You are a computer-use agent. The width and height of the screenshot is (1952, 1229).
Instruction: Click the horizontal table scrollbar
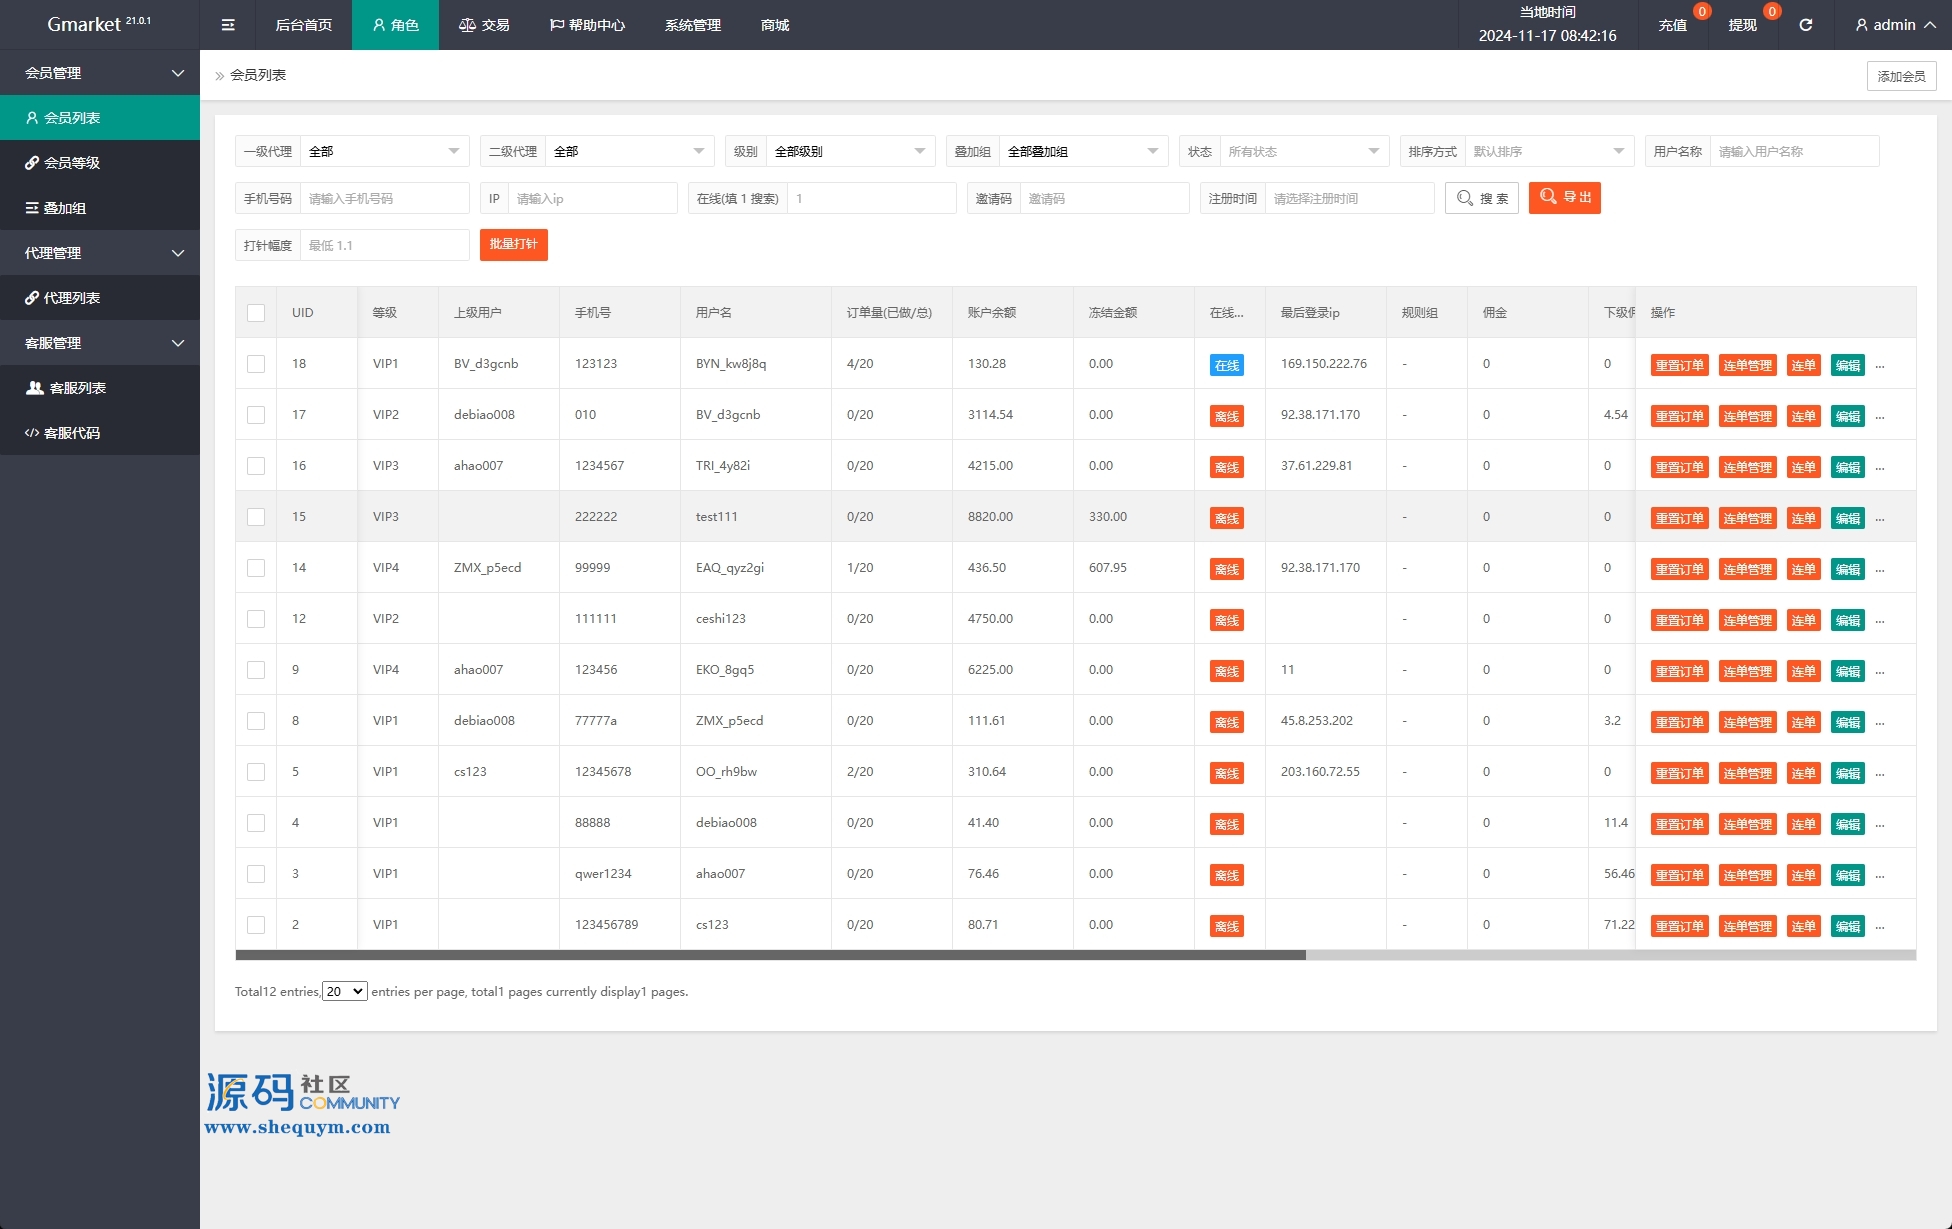(770, 955)
